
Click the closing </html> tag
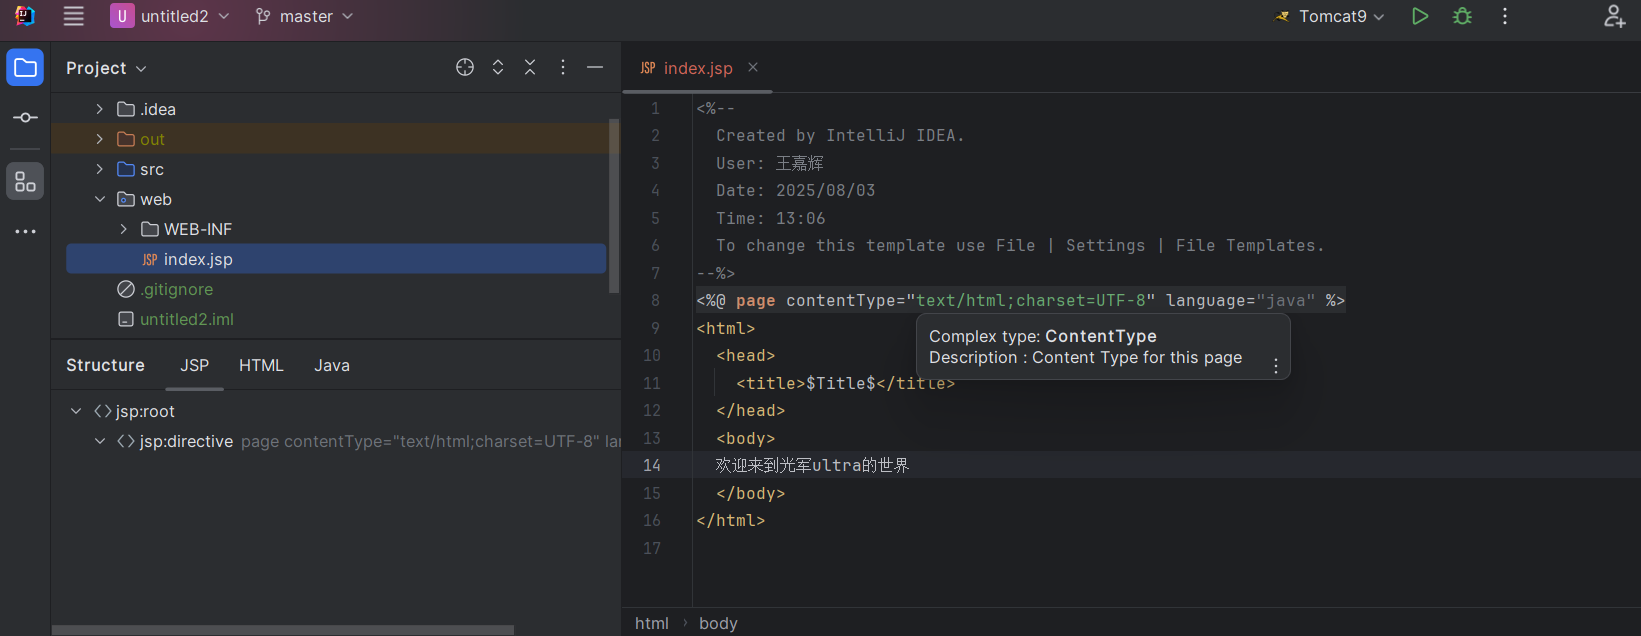tap(731, 520)
